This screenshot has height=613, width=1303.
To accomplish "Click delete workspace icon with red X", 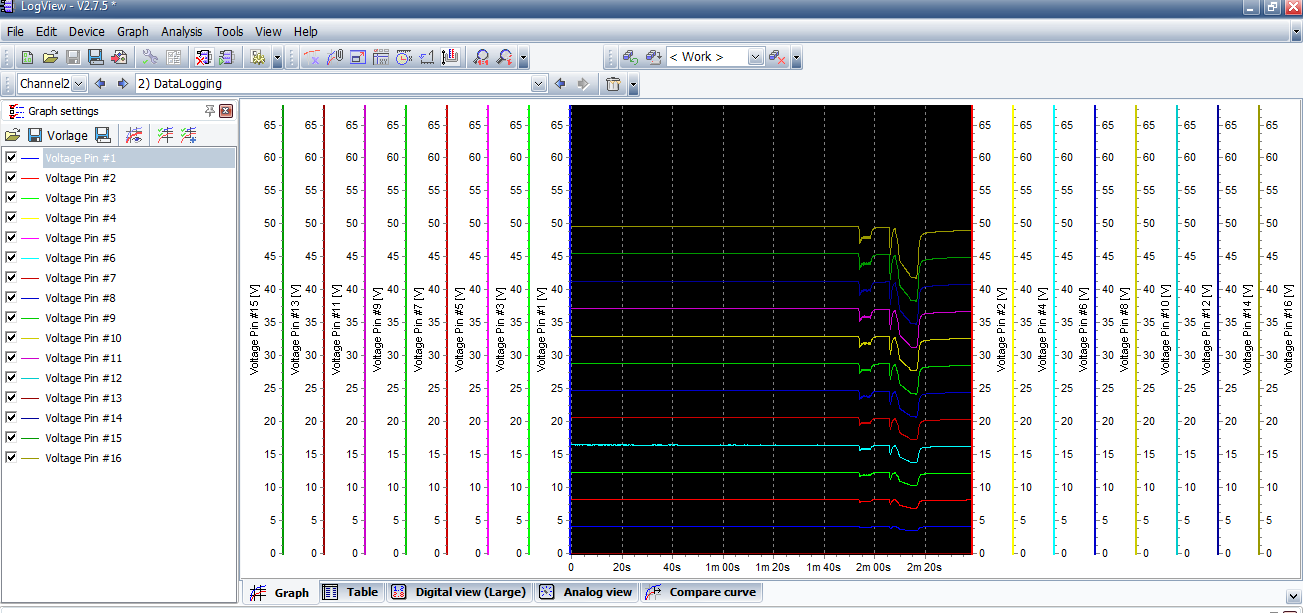I will pyautogui.click(x=776, y=57).
